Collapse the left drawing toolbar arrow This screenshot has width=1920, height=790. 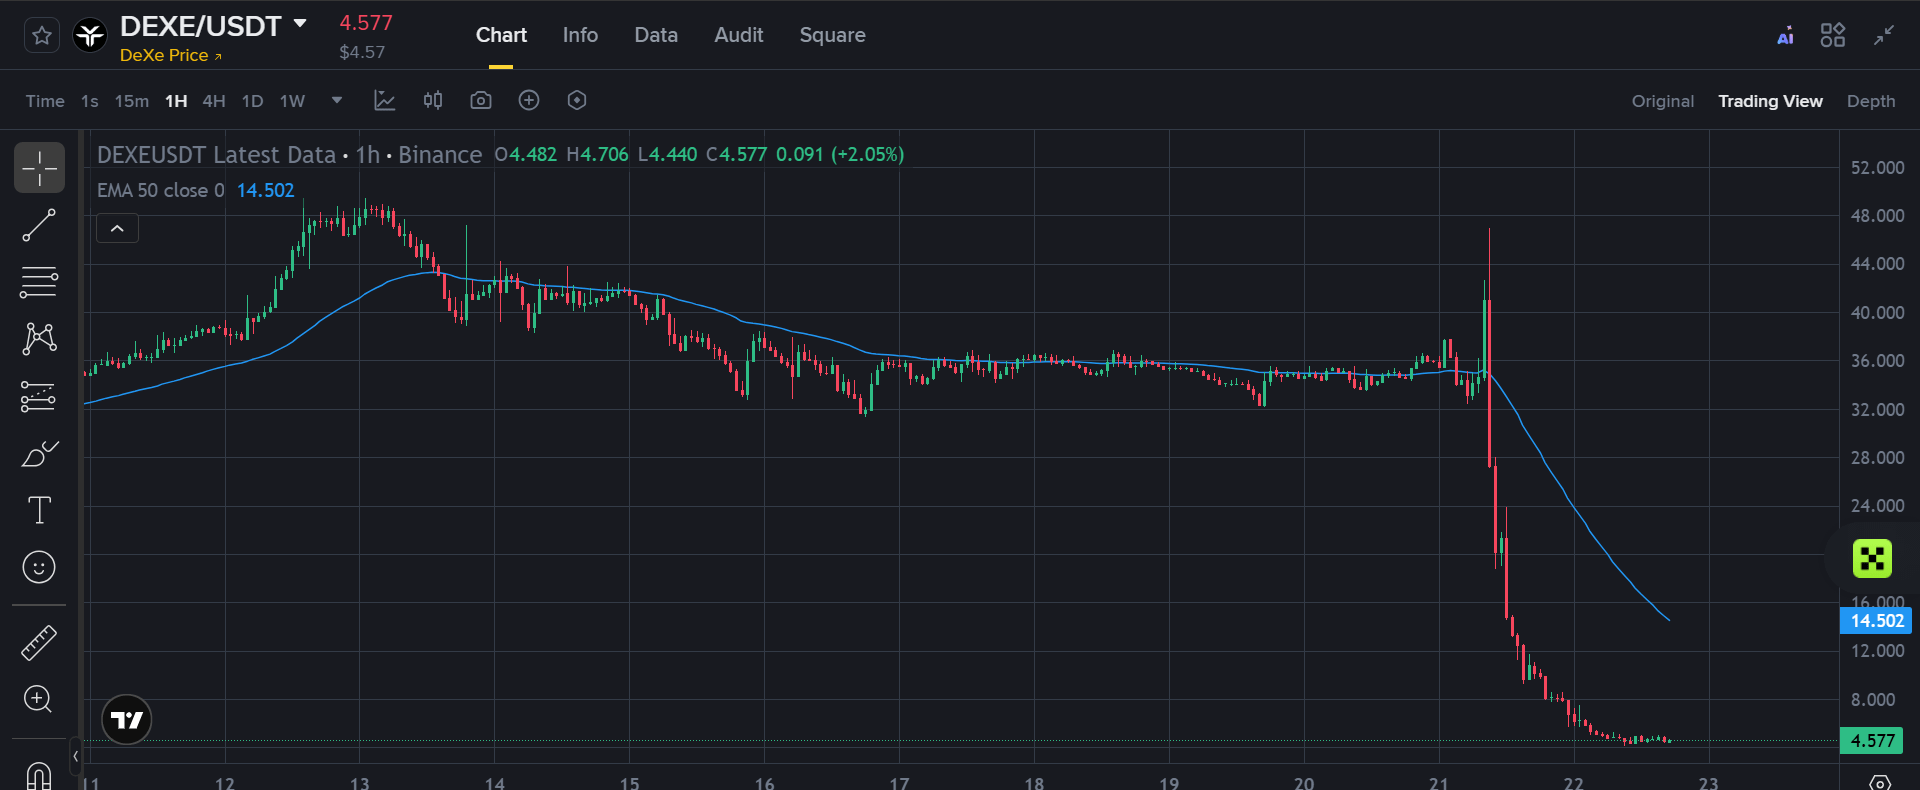pos(76,756)
